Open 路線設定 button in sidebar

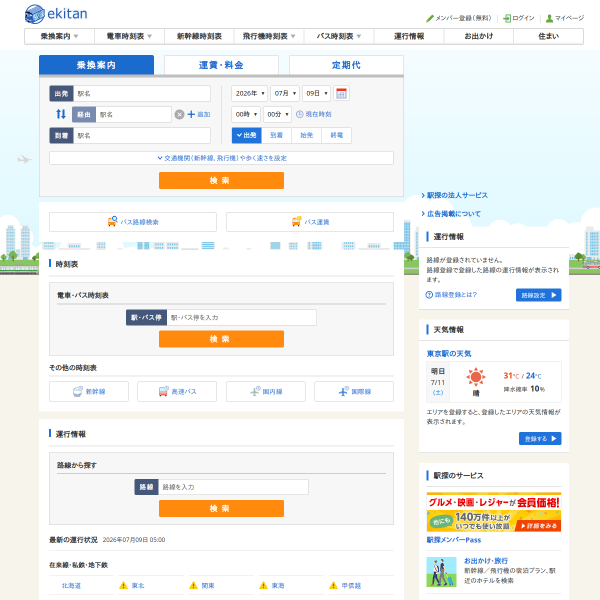pyautogui.click(x=538, y=295)
